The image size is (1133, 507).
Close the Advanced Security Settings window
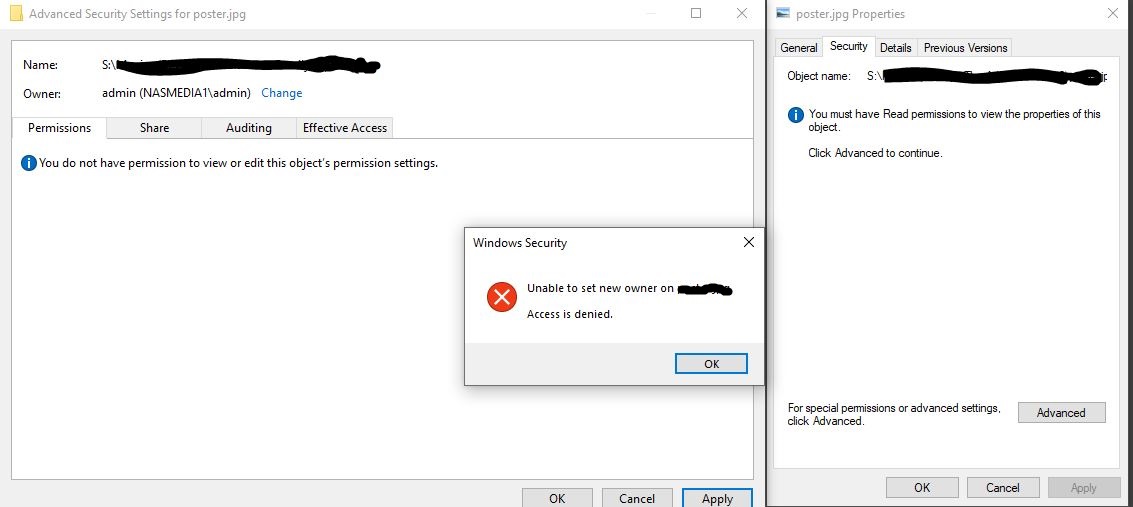[x=742, y=14]
